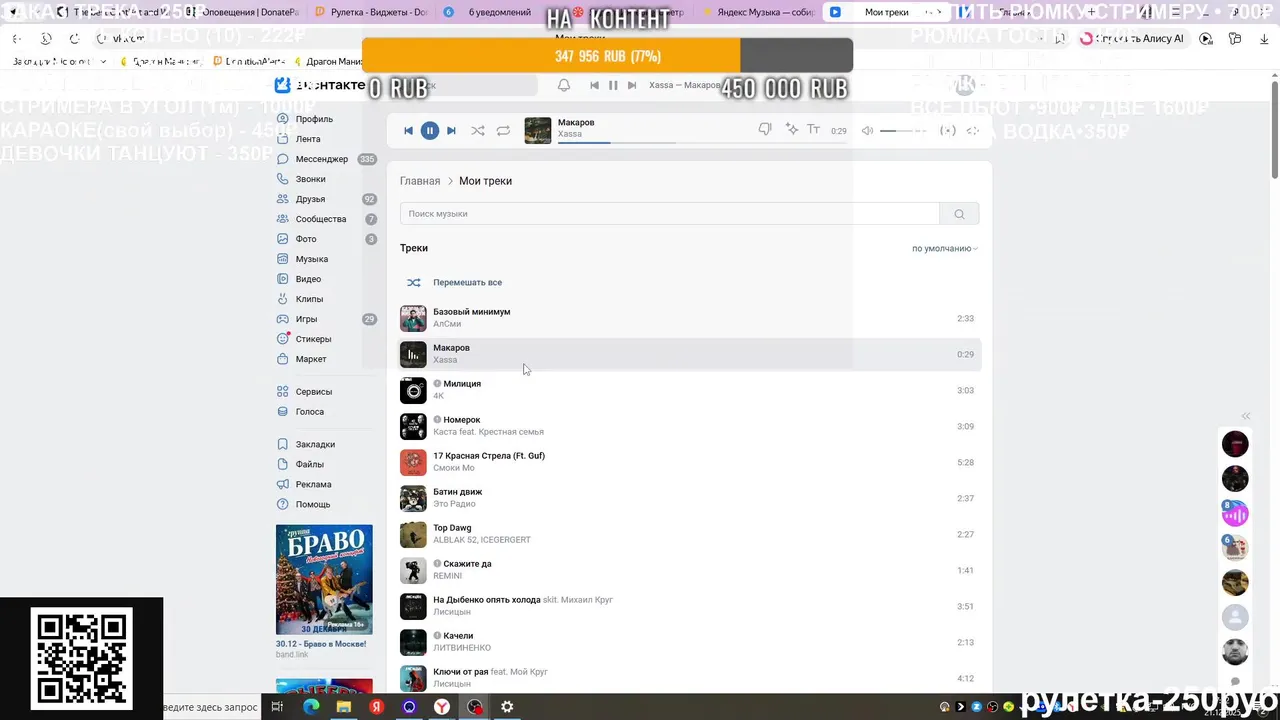Collapse the chat sidebar with double chevron
This screenshot has height=720, width=1280.
click(x=1246, y=416)
